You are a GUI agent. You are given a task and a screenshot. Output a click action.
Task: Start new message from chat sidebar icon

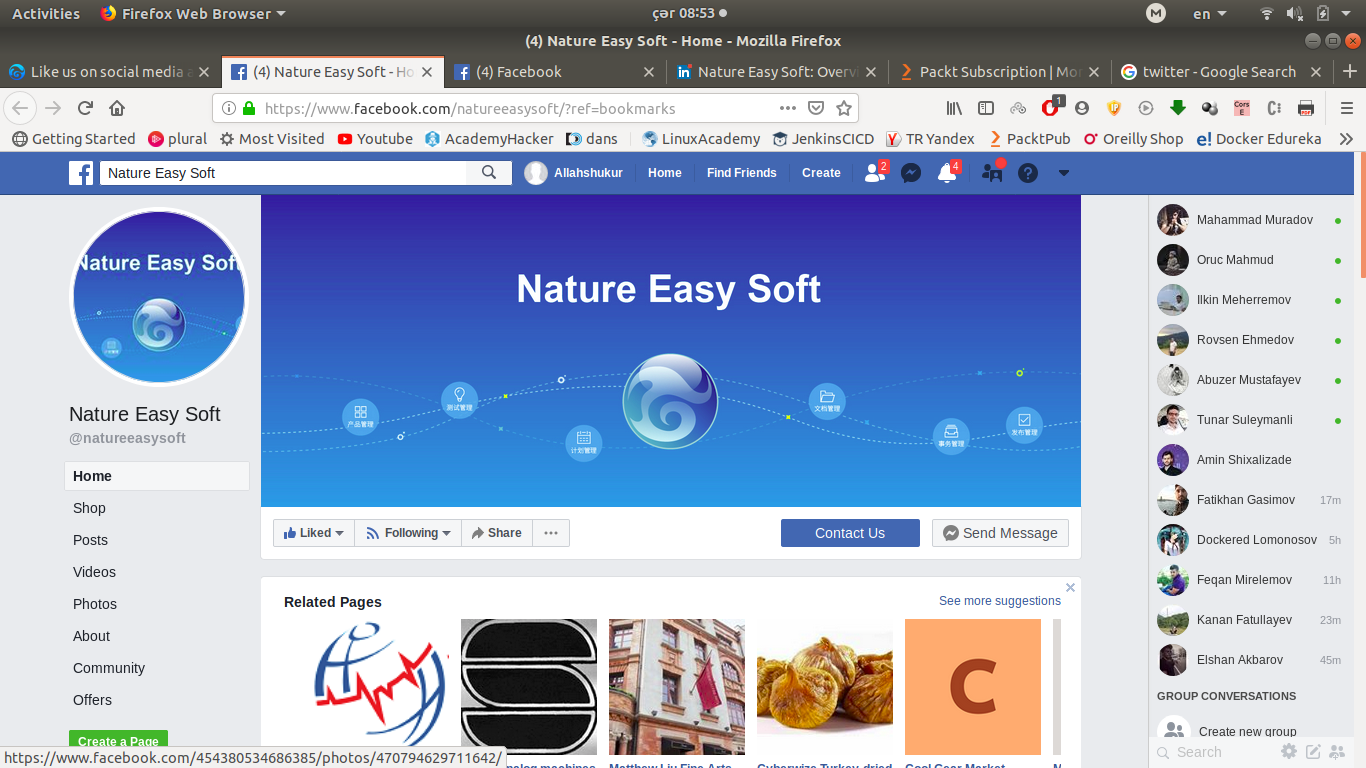1313,752
